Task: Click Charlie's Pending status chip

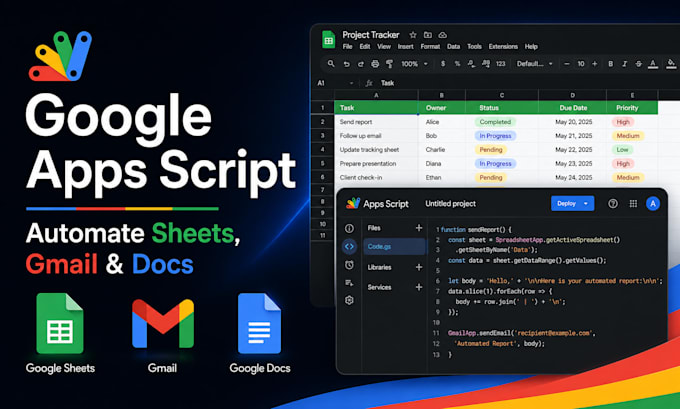Action: click(x=490, y=150)
